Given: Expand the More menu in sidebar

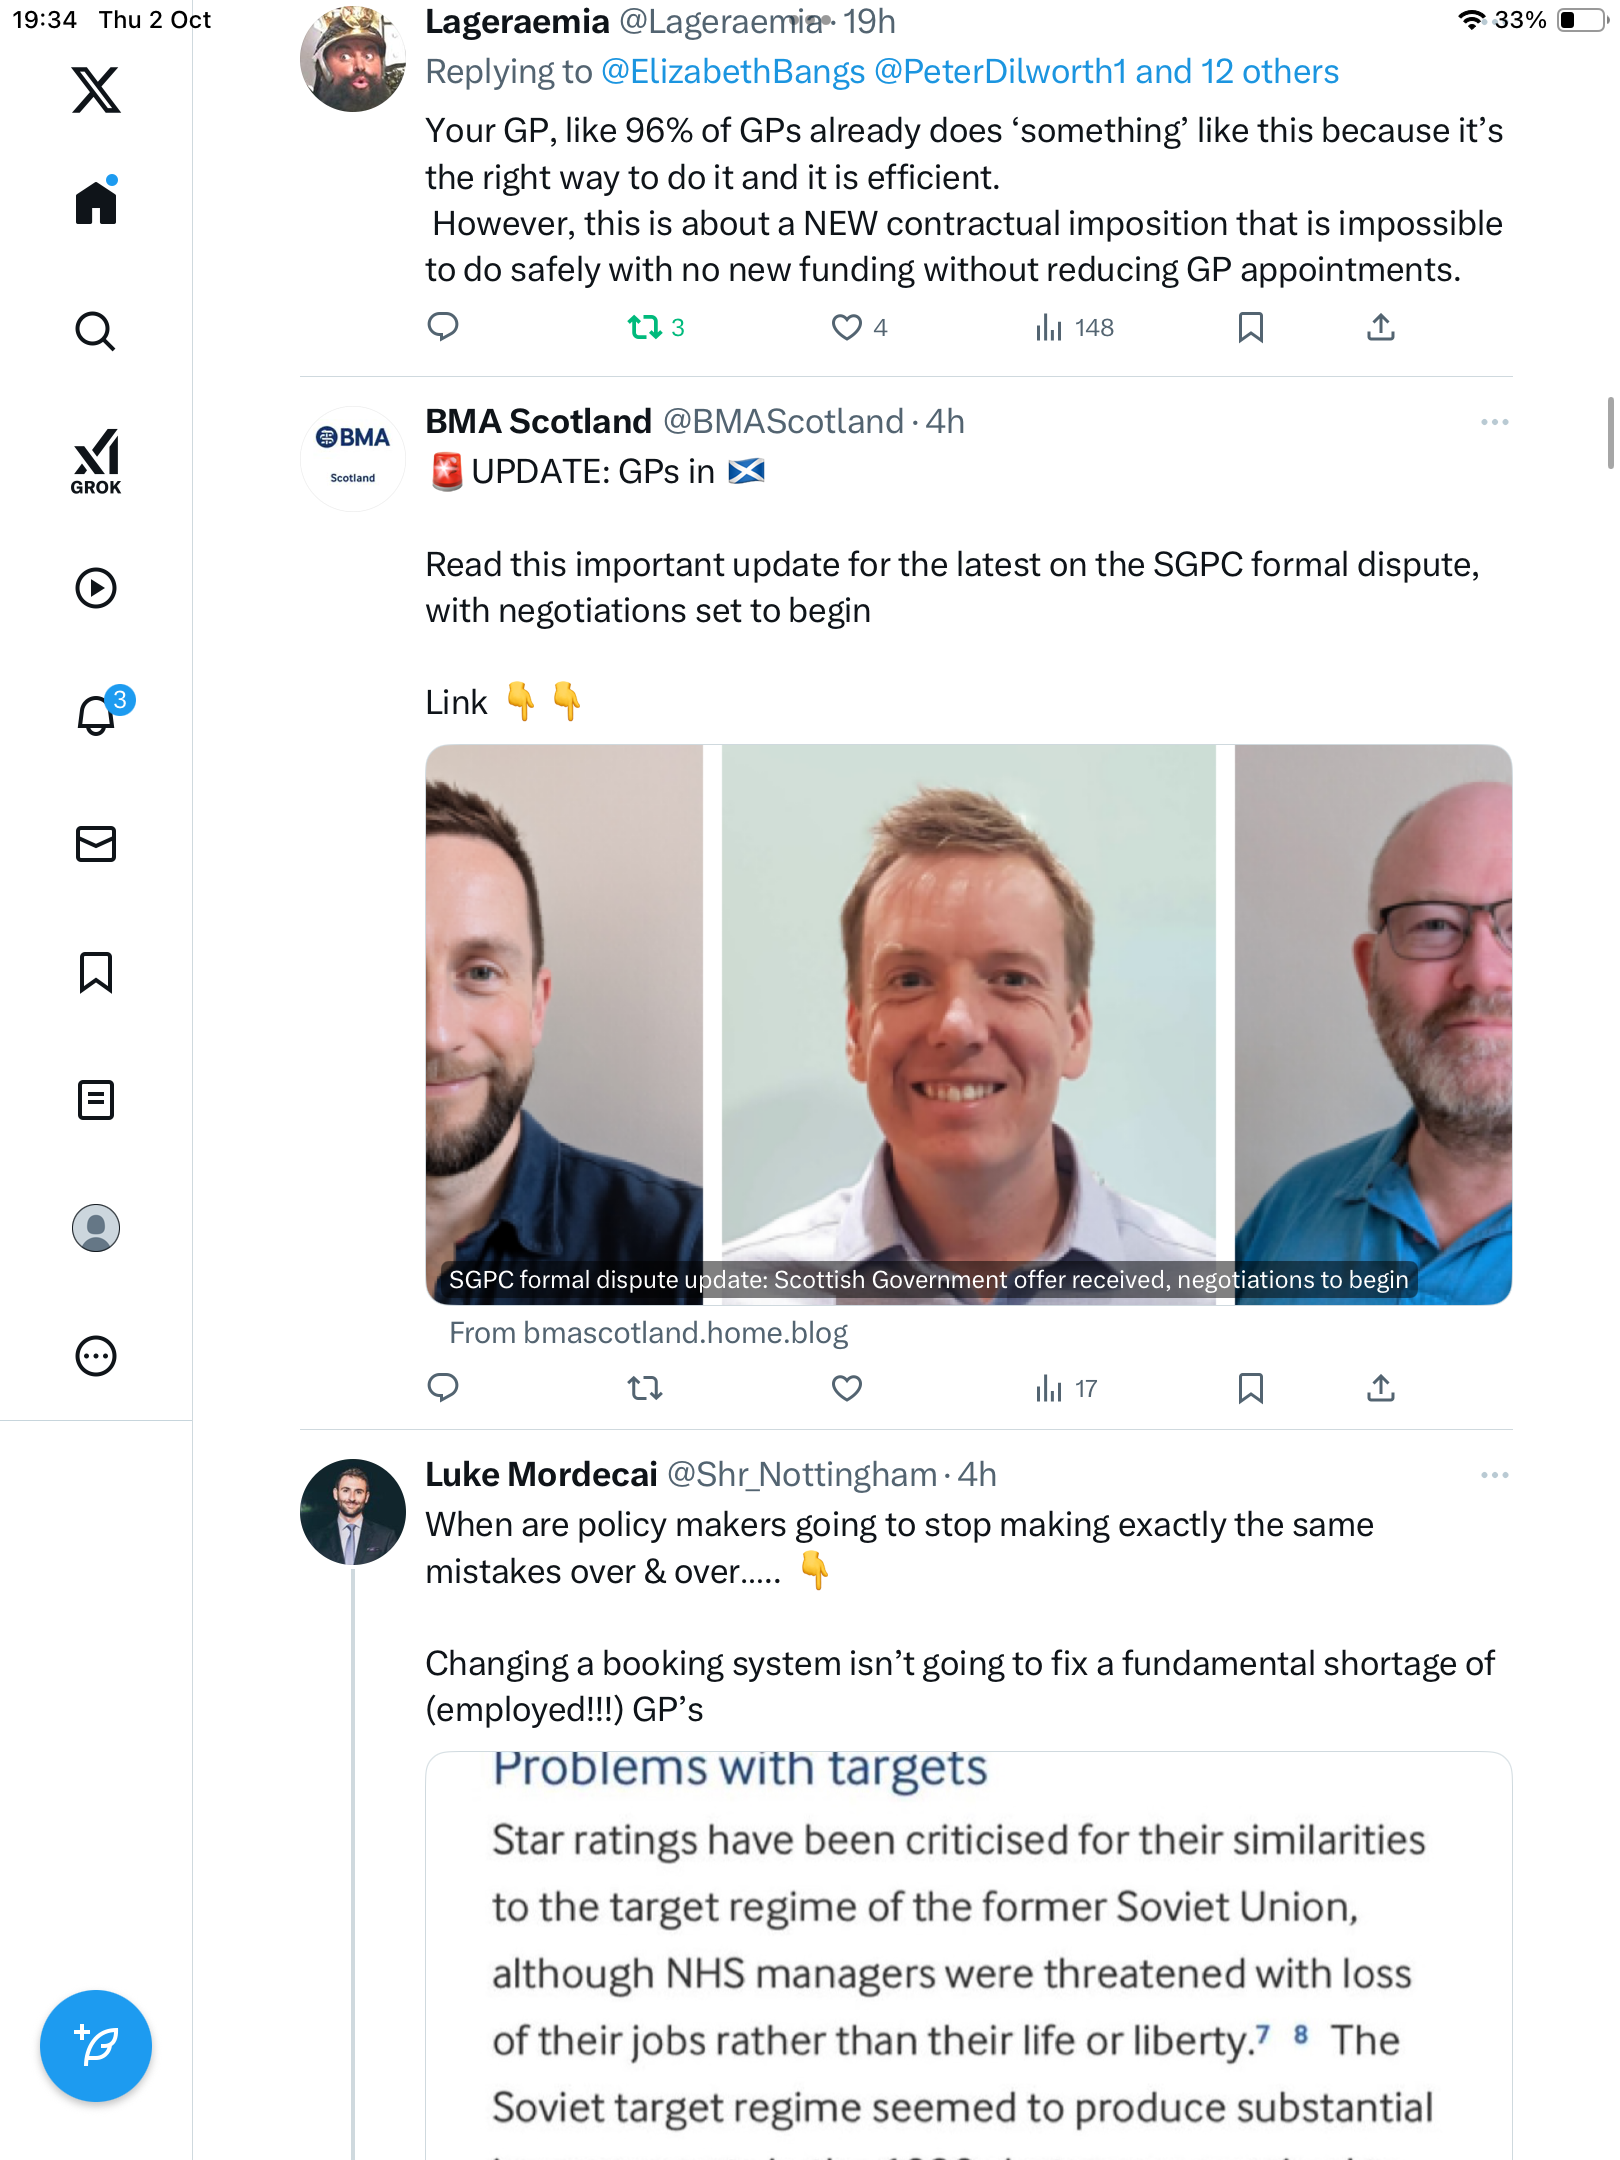Looking at the screenshot, I should click(x=96, y=1356).
